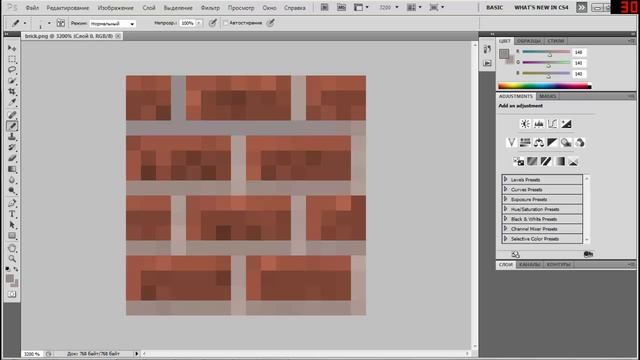Open the Screen Mode dropdown
This screenshot has height=360, width=640.
point(437,7)
